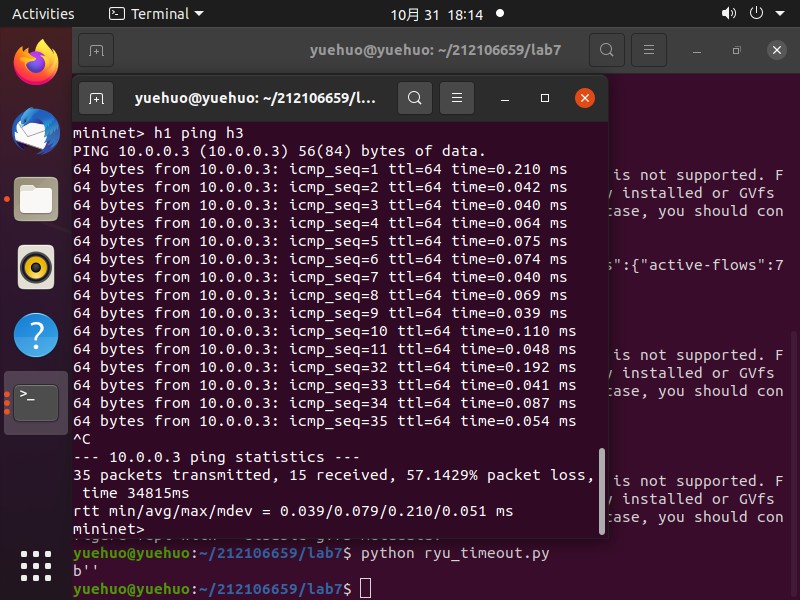800x600 pixels.
Task: Open new tab in back terminal window
Action: coord(96,50)
